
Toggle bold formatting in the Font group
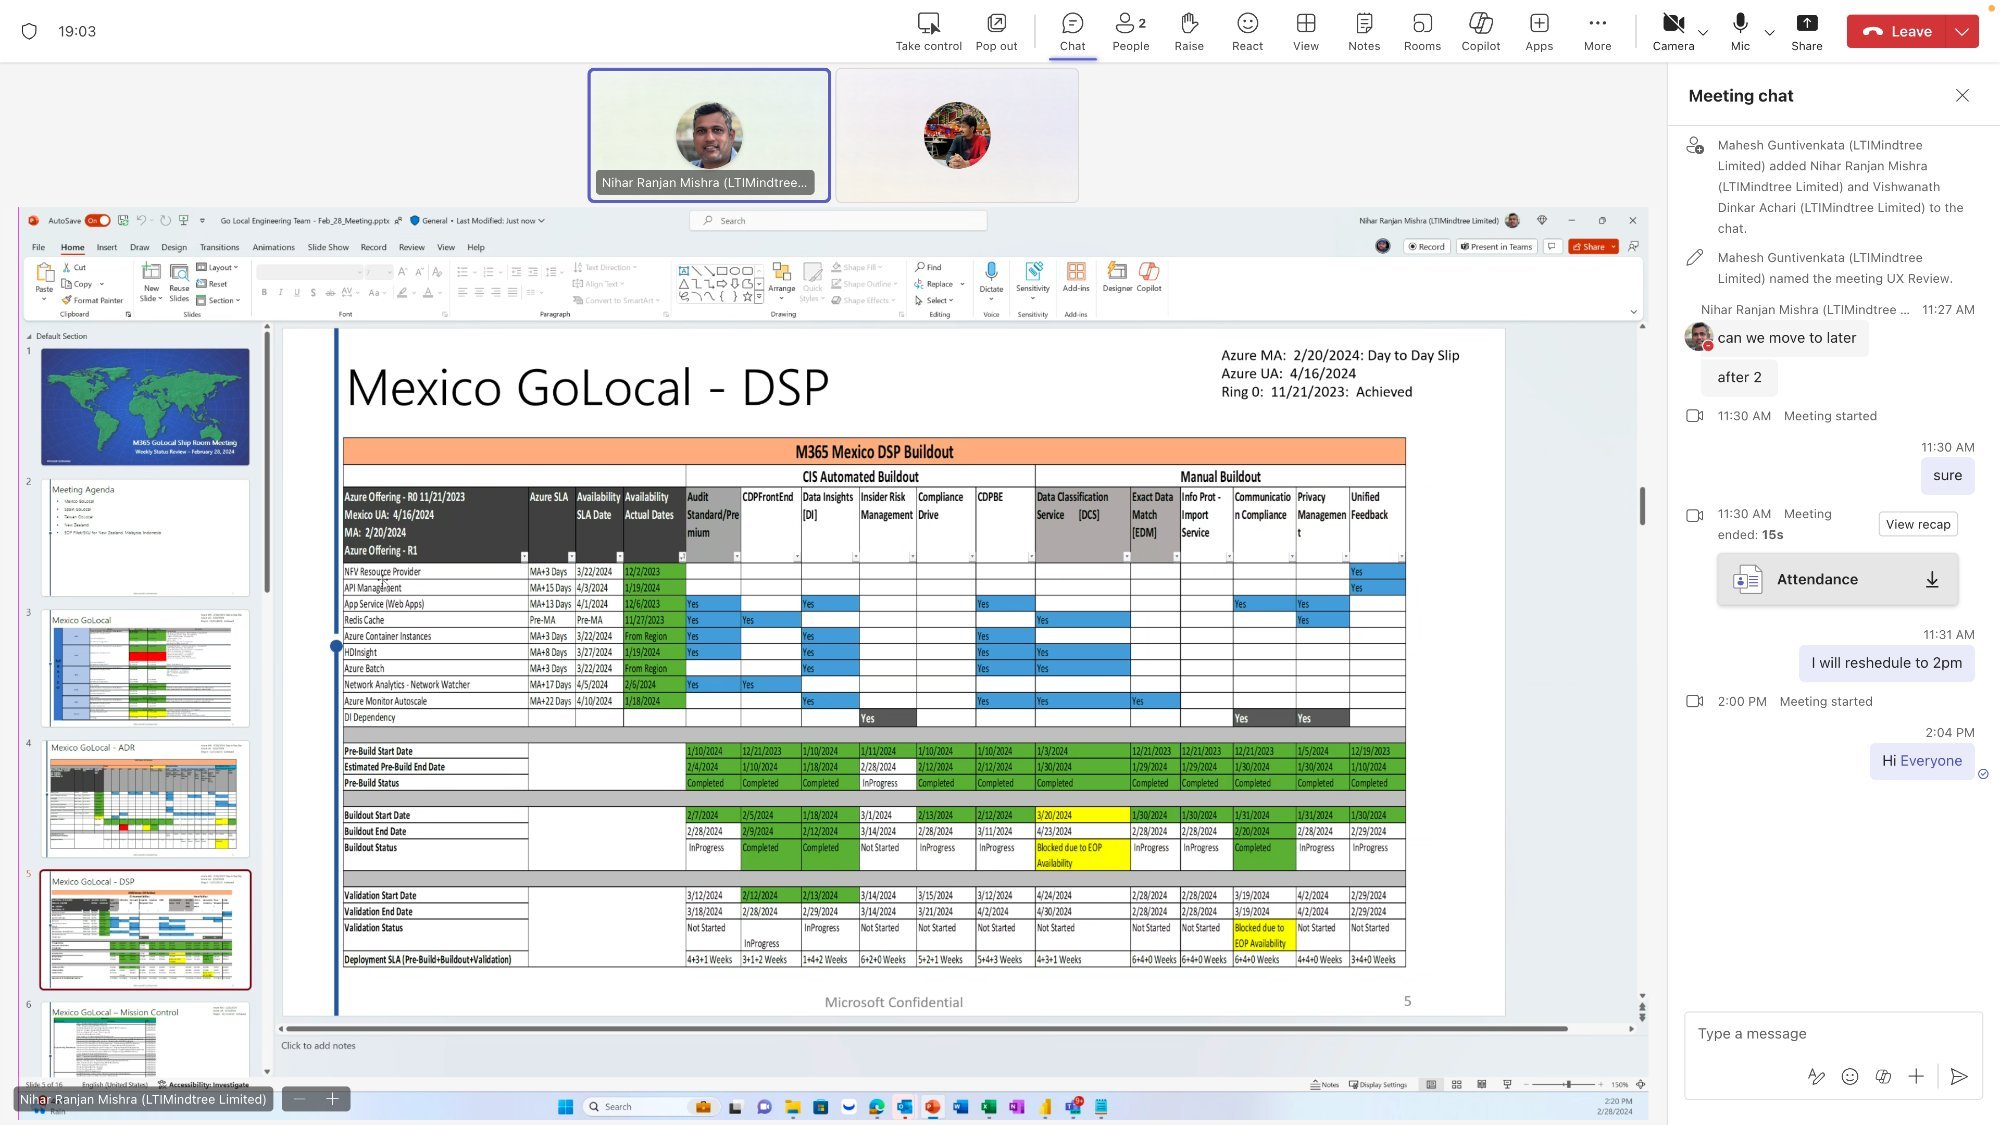tap(264, 292)
